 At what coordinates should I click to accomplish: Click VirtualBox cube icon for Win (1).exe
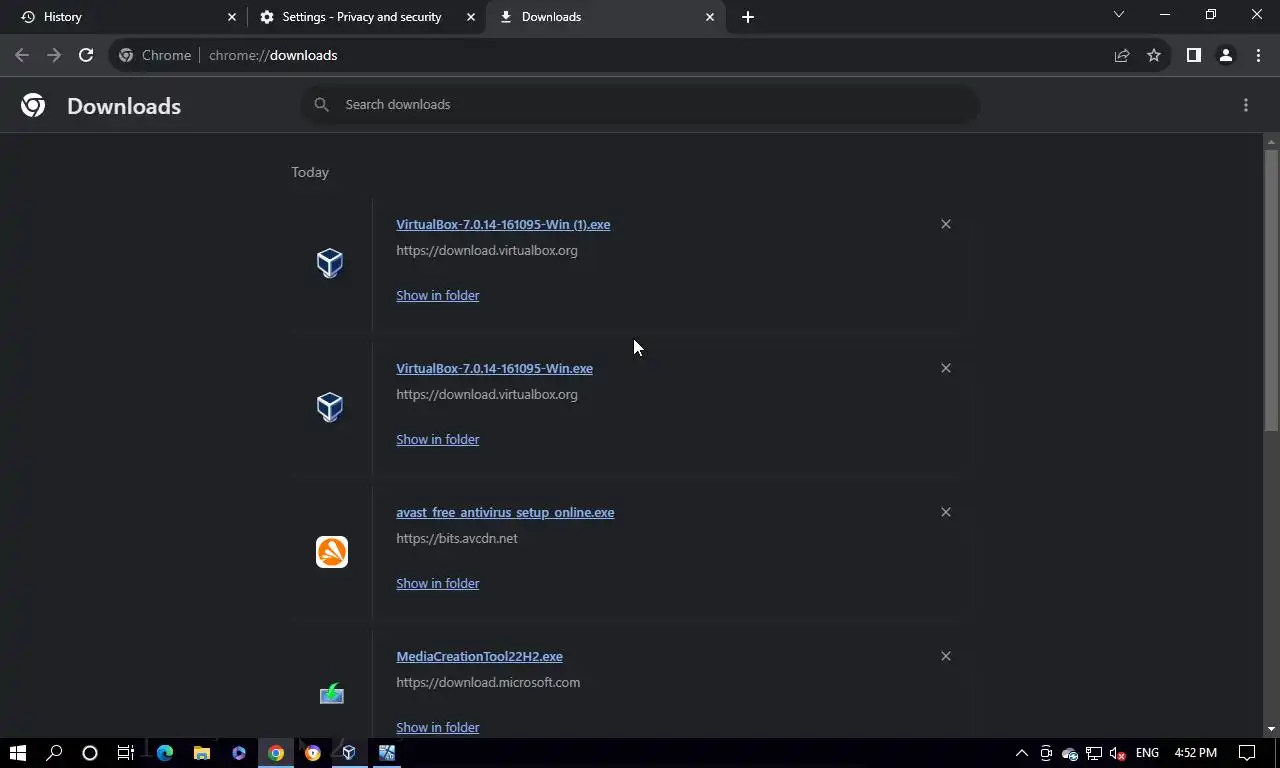[x=330, y=263]
